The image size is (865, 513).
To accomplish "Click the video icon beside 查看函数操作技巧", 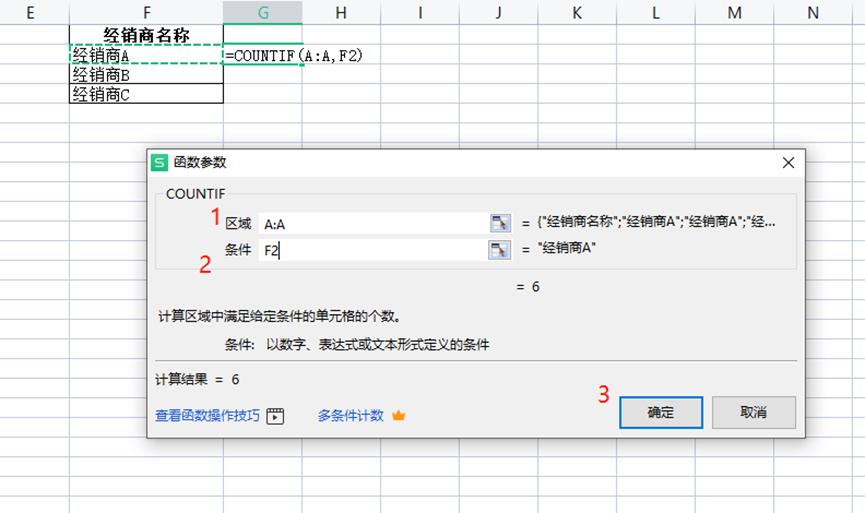I will tap(275, 416).
